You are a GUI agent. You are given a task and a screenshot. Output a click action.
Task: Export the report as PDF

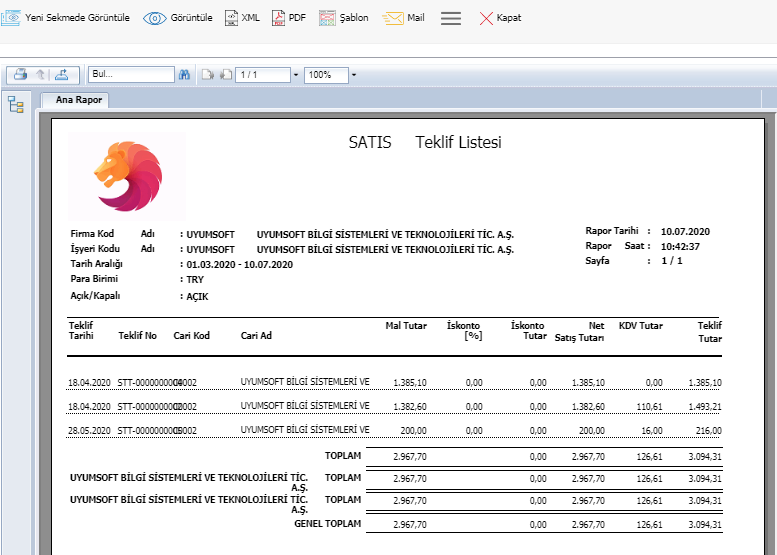click(289, 18)
